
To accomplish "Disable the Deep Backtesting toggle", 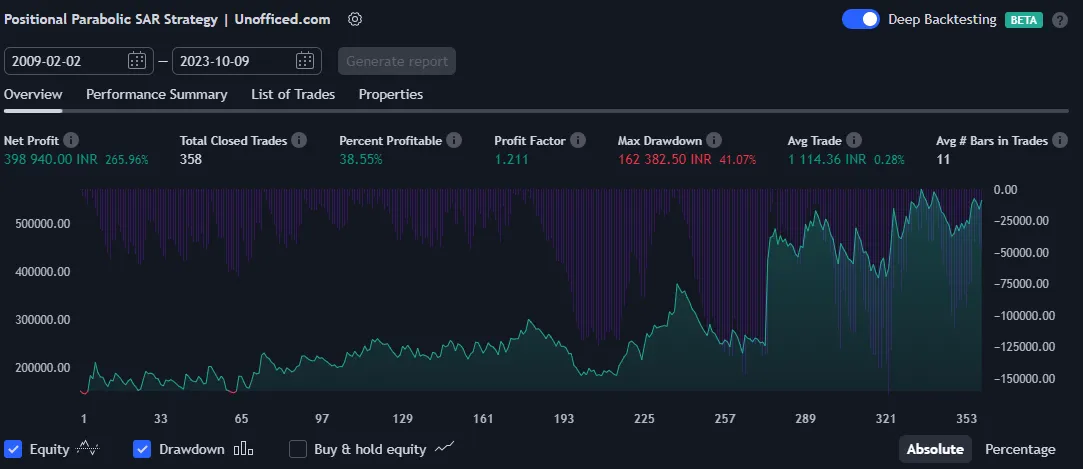I will click(x=860, y=19).
